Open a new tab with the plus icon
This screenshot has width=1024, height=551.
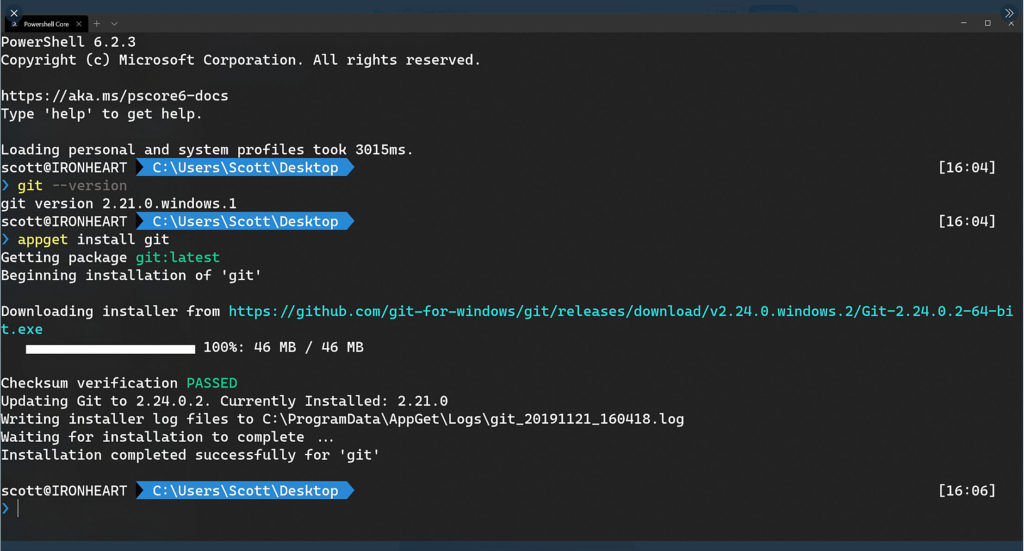click(x=97, y=24)
